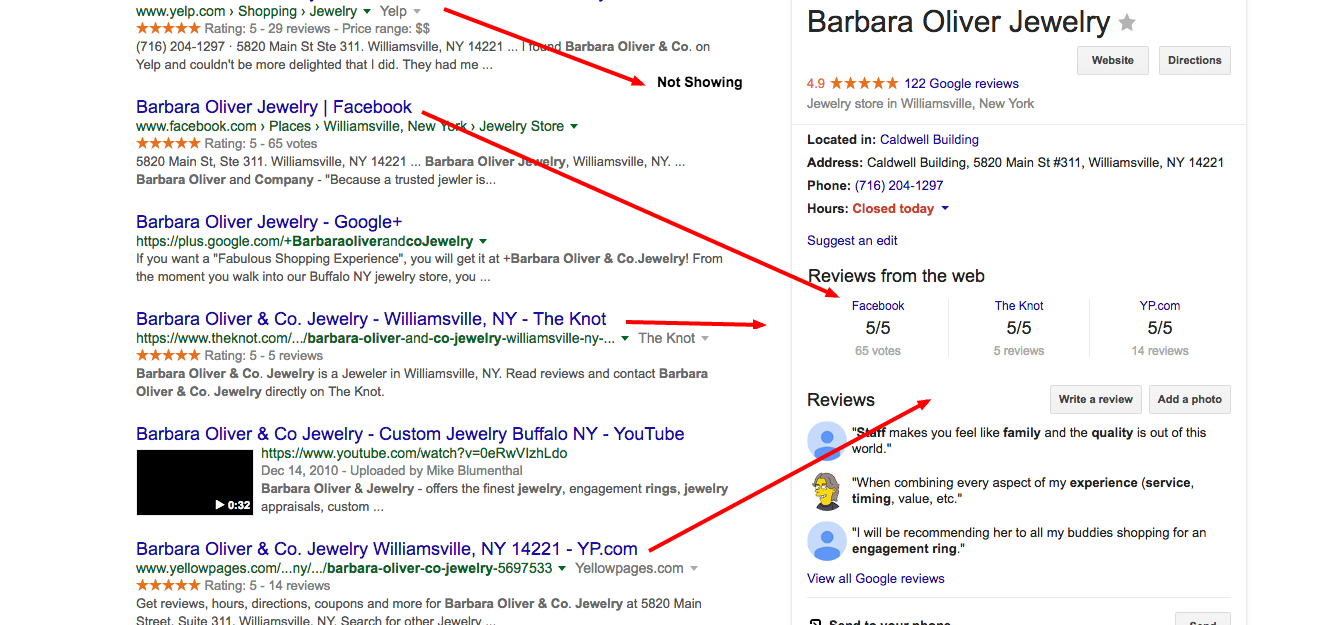This screenshot has height=625, width=1326.
Task: Click the Address line in knowledge panel
Action: [1015, 163]
